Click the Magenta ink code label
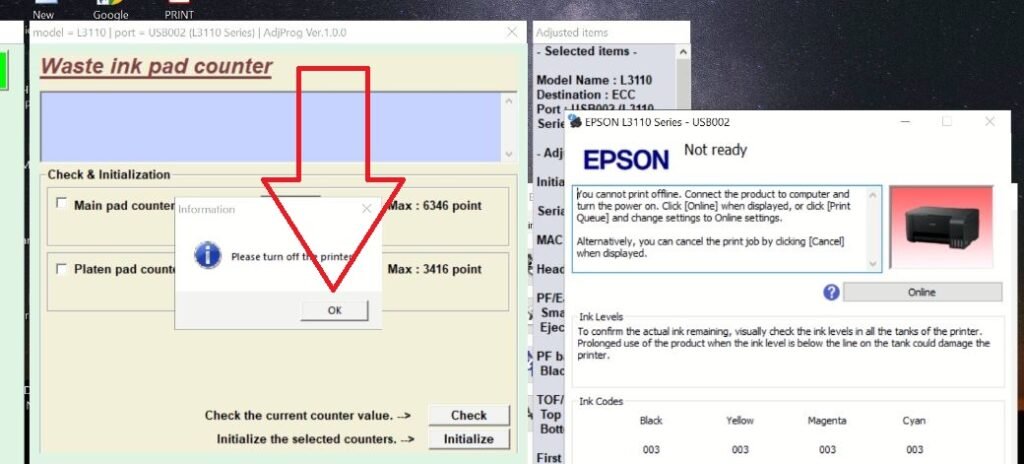The width and height of the screenshot is (1024, 464). [x=827, y=420]
